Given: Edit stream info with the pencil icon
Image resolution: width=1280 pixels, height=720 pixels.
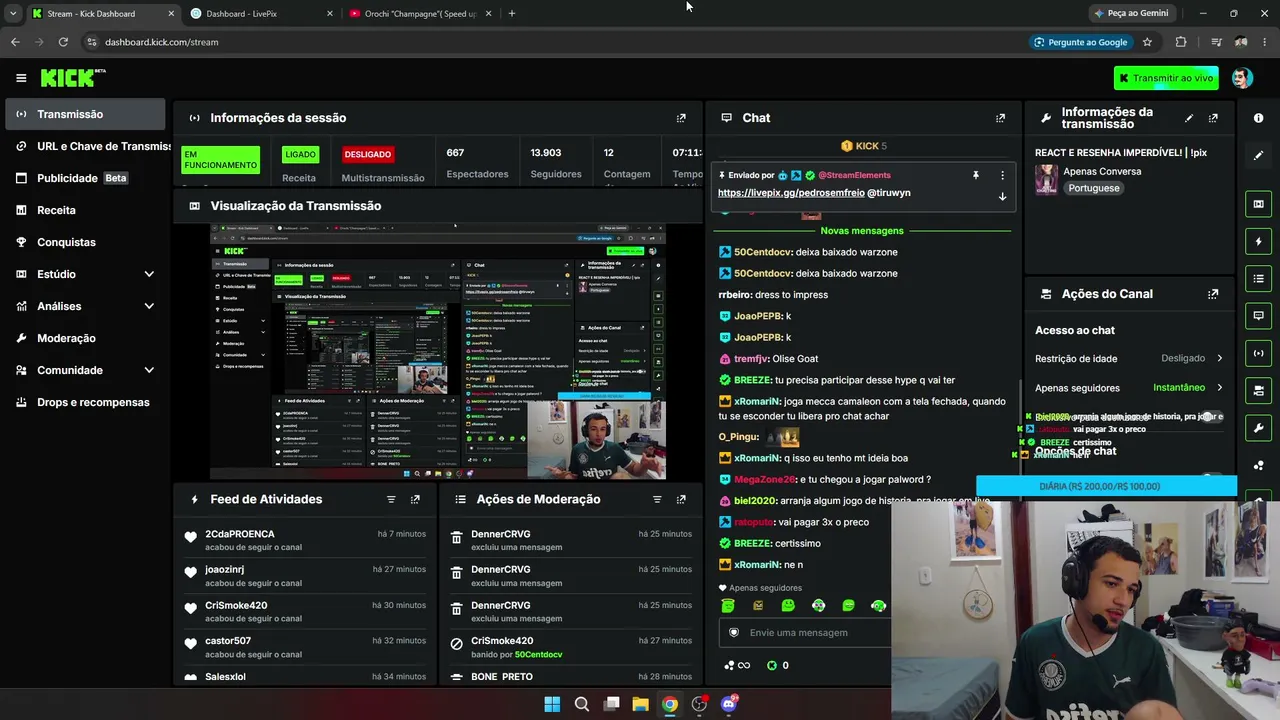Looking at the screenshot, I should [x=1189, y=118].
